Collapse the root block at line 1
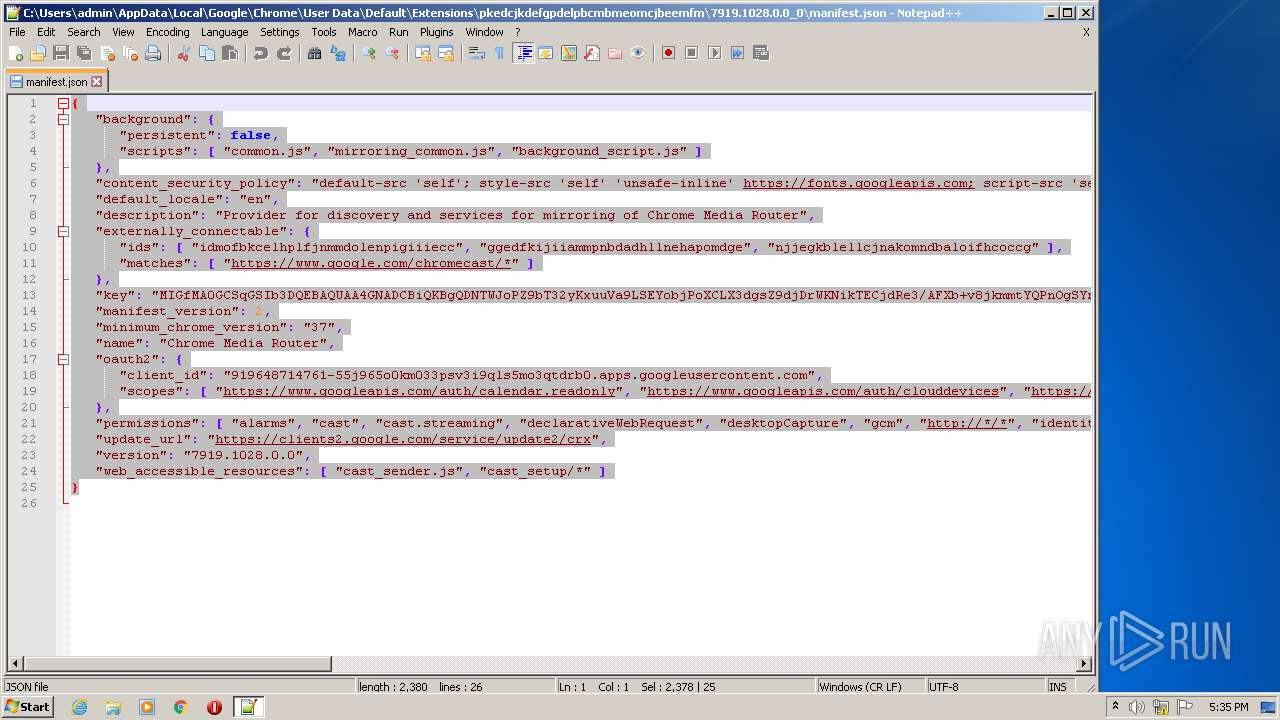The height and width of the screenshot is (720, 1280). [x=63, y=103]
